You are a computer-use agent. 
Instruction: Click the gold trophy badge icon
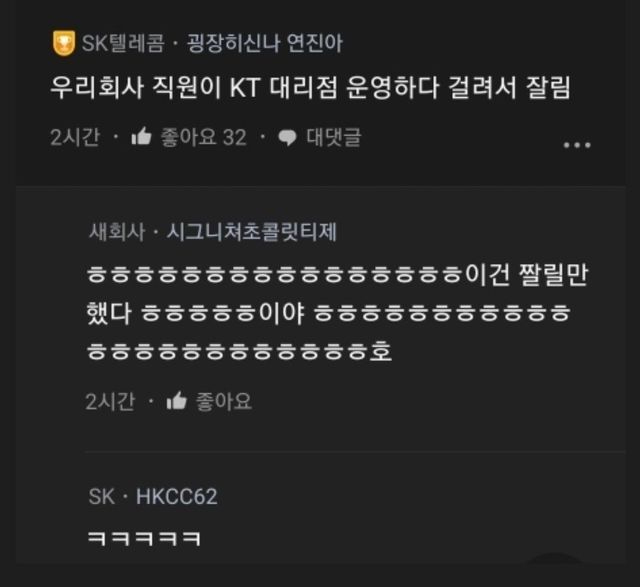[x=64, y=43]
